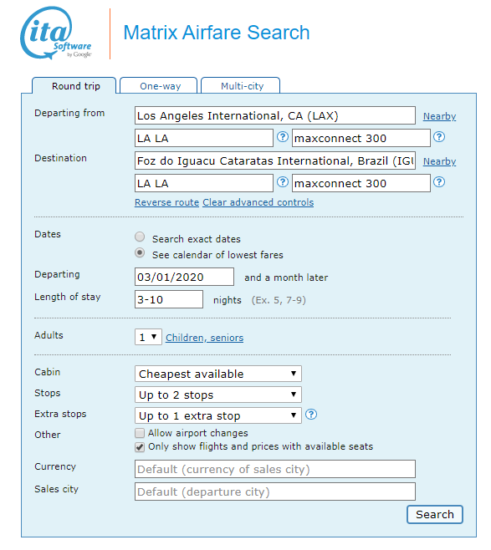
Task: Open the Stops dropdown
Action: 218,395
